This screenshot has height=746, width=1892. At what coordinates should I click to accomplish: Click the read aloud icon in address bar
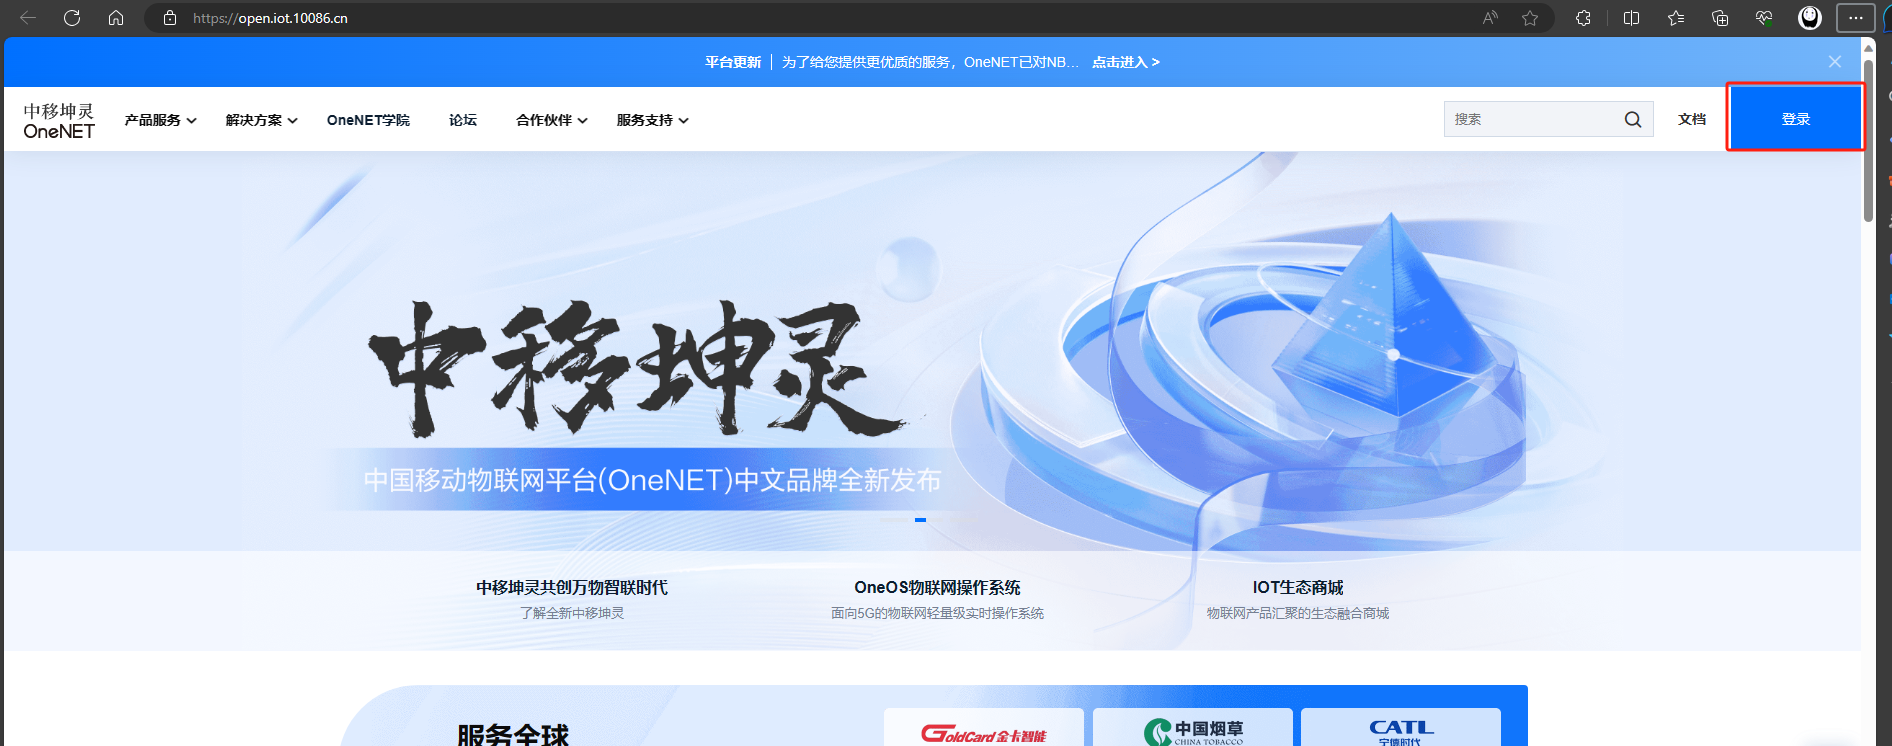[1490, 18]
